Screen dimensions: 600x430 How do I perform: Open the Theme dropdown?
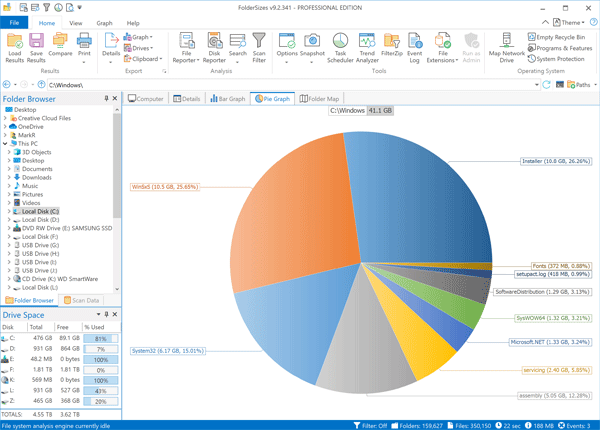(570, 22)
